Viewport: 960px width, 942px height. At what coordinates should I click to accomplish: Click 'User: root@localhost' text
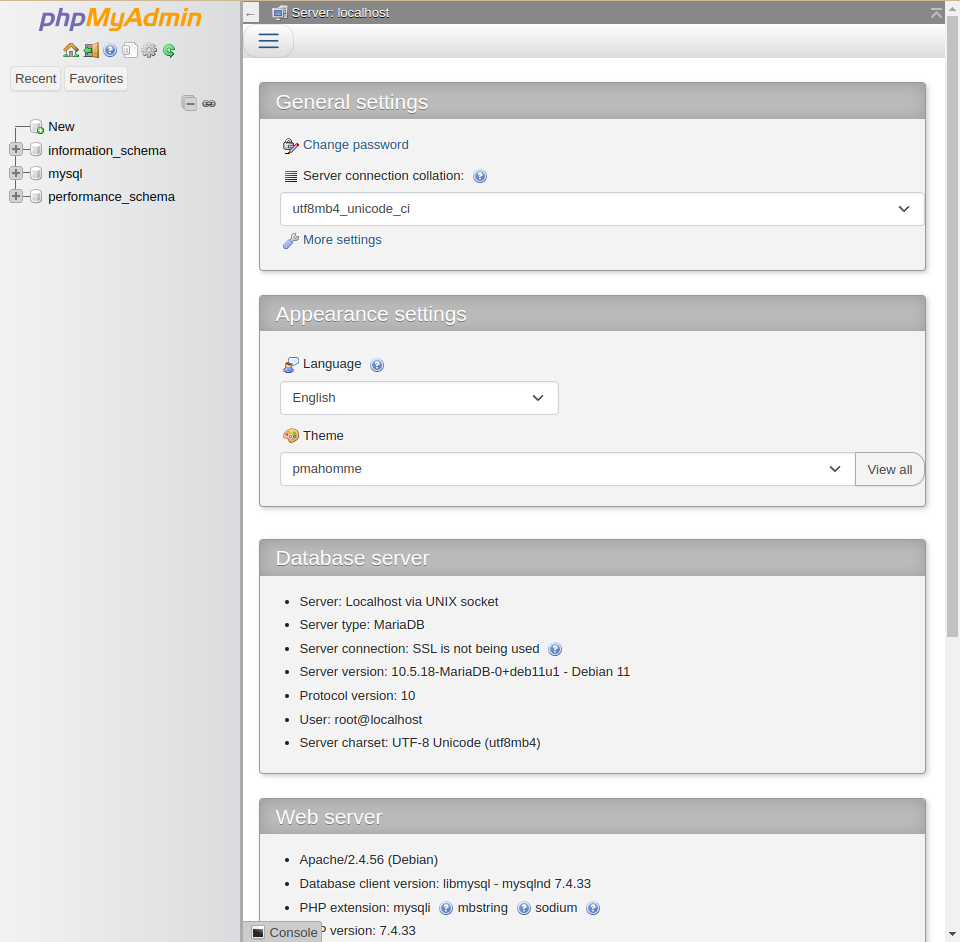pos(361,720)
